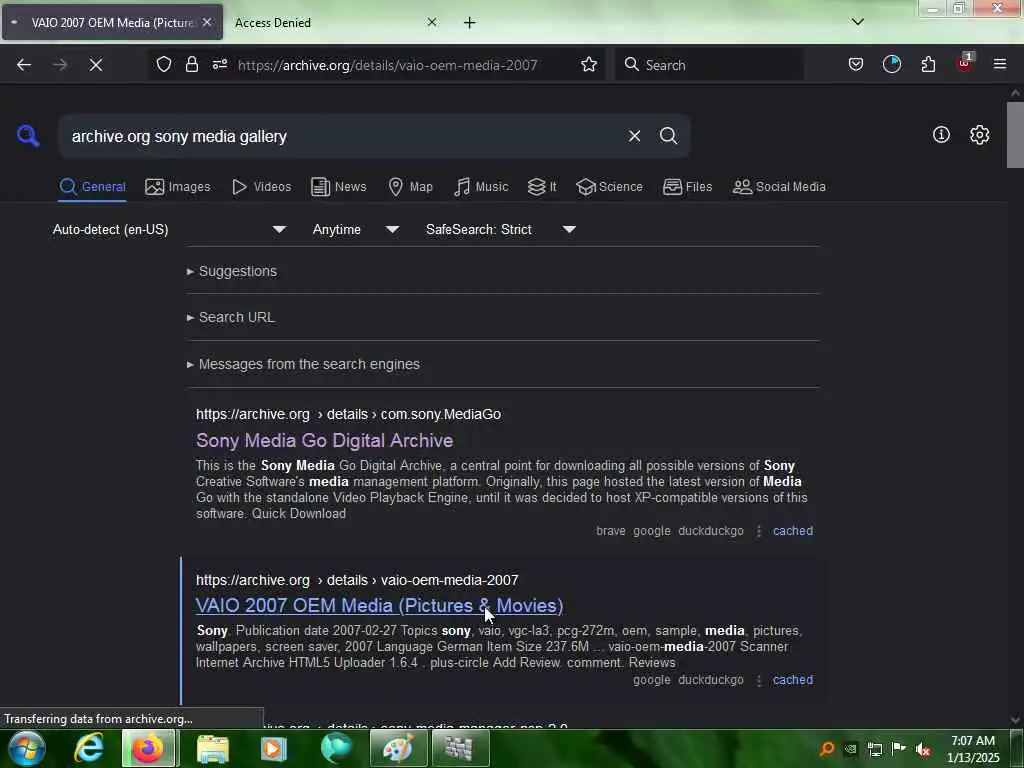Open cached version of VAIO 2007 result
This screenshot has width=1024, height=768.
tap(793, 680)
